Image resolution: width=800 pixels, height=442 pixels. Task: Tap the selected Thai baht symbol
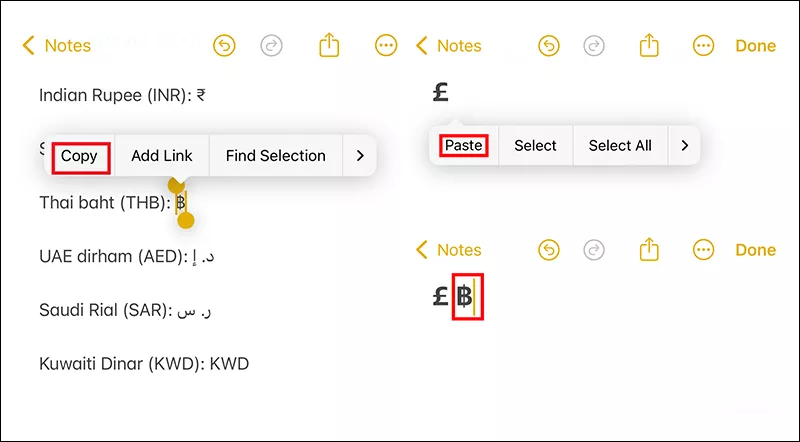181,203
